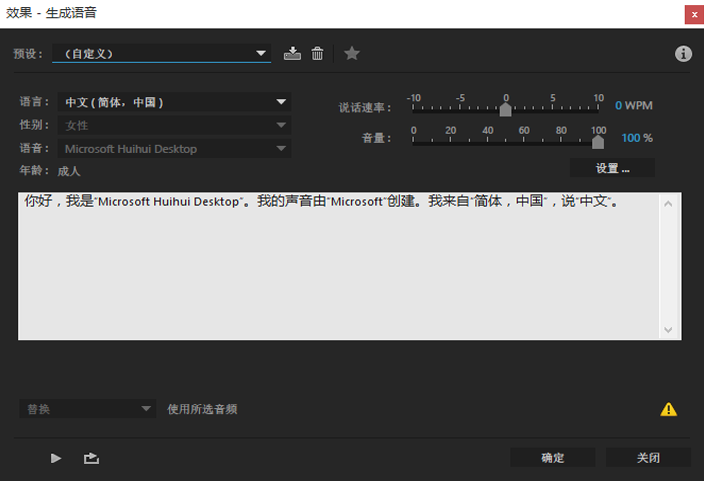
Task: Click the 年龄 value 成人
Action: click(x=69, y=171)
